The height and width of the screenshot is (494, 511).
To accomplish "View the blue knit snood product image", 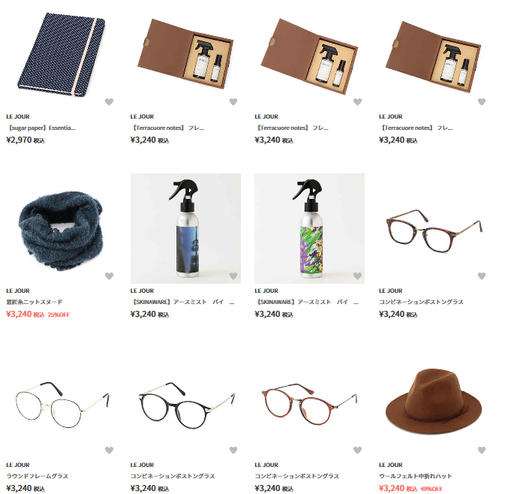I will (x=61, y=230).
